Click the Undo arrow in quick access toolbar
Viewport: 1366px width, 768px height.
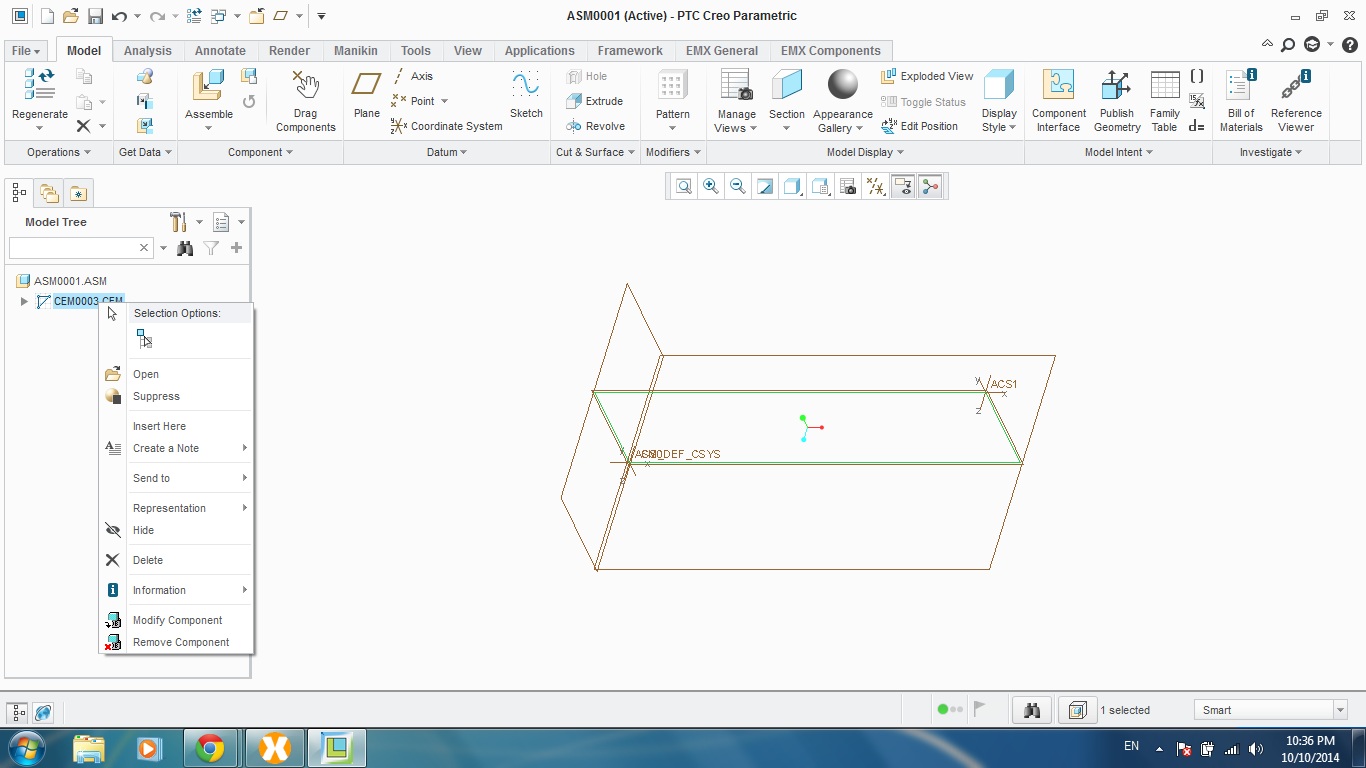tap(120, 16)
